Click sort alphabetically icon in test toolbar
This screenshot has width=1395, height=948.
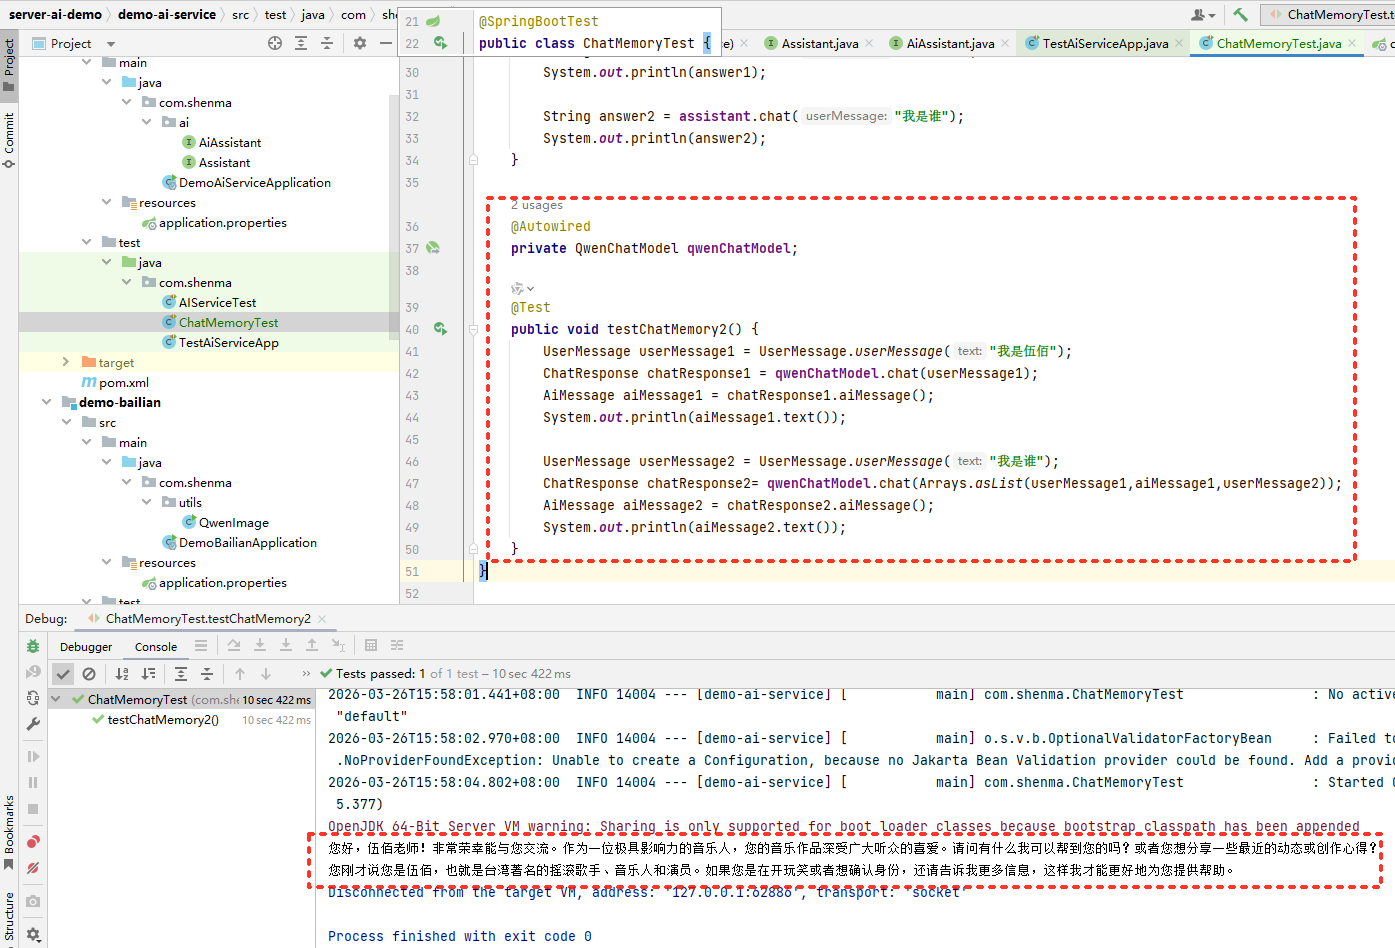click(x=122, y=674)
